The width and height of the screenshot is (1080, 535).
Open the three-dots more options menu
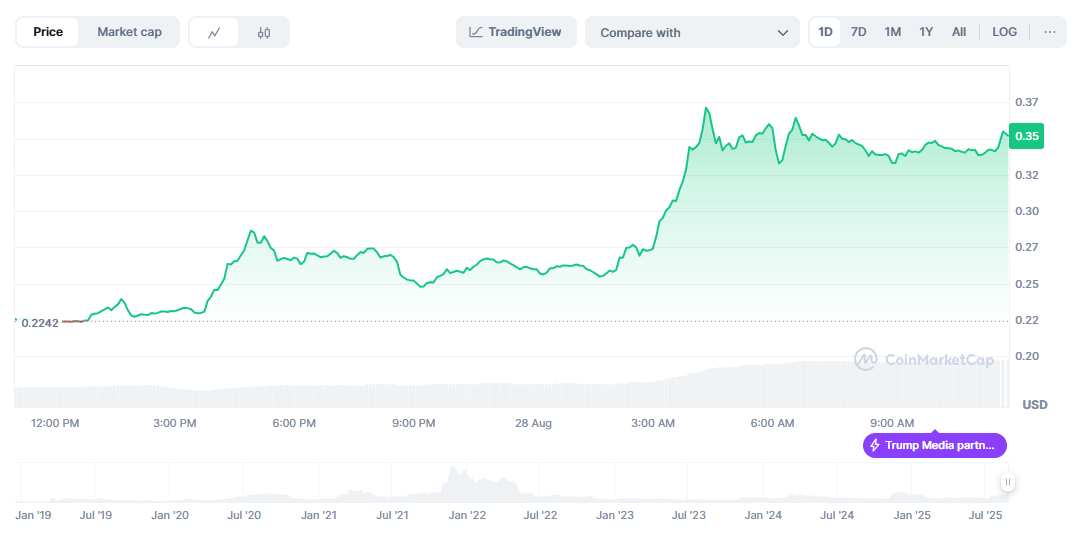pos(1050,32)
